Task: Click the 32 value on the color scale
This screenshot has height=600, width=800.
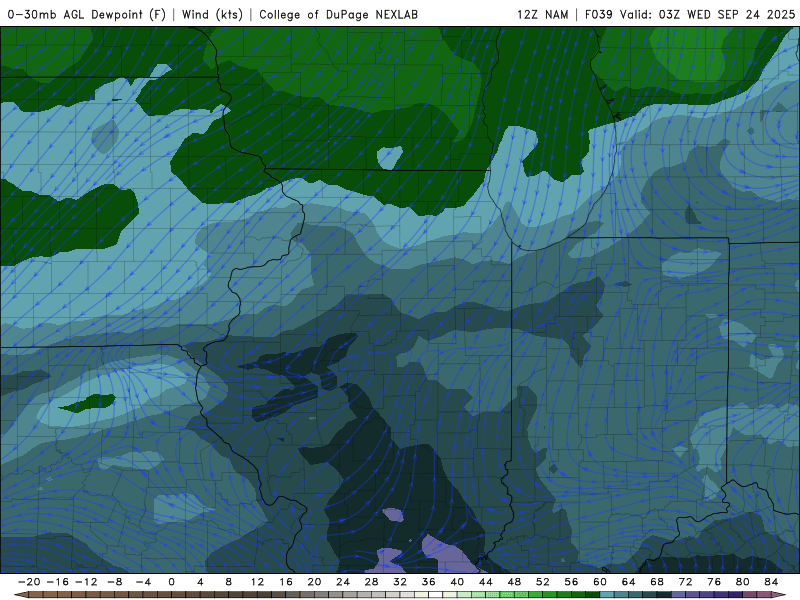Action: pyautogui.click(x=400, y=582)
